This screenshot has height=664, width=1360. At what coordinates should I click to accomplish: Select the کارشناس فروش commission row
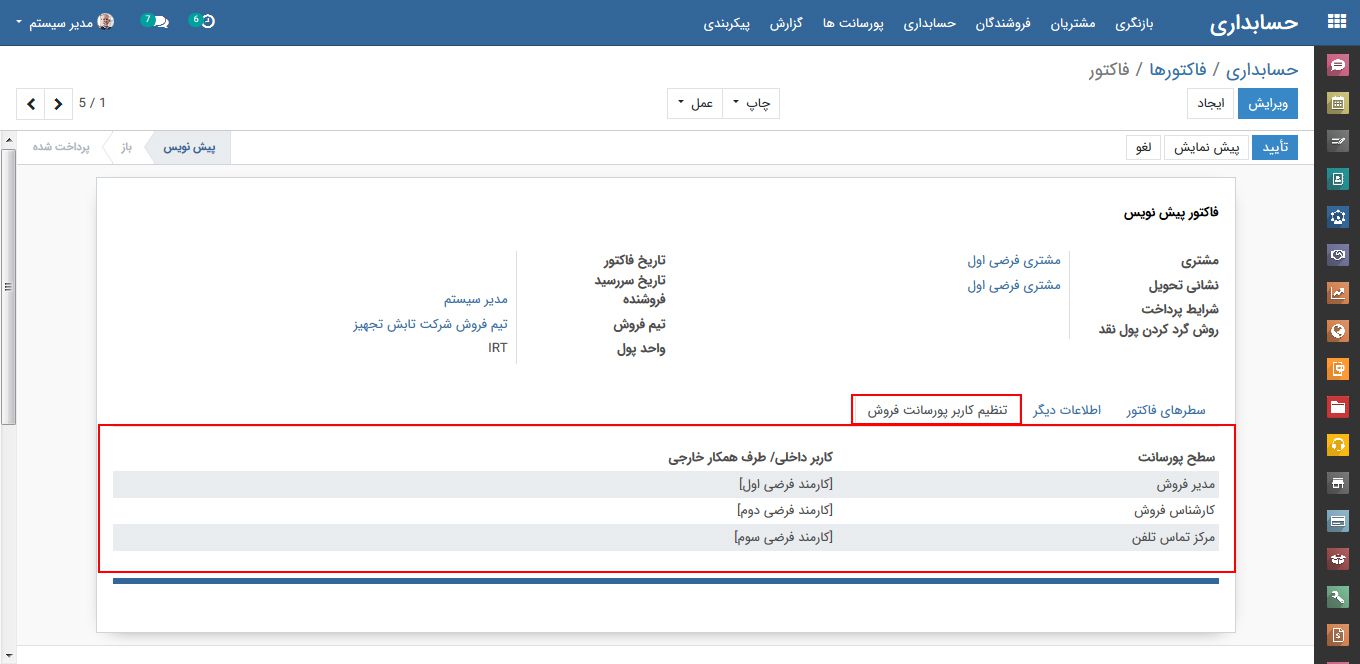[666, 511]
